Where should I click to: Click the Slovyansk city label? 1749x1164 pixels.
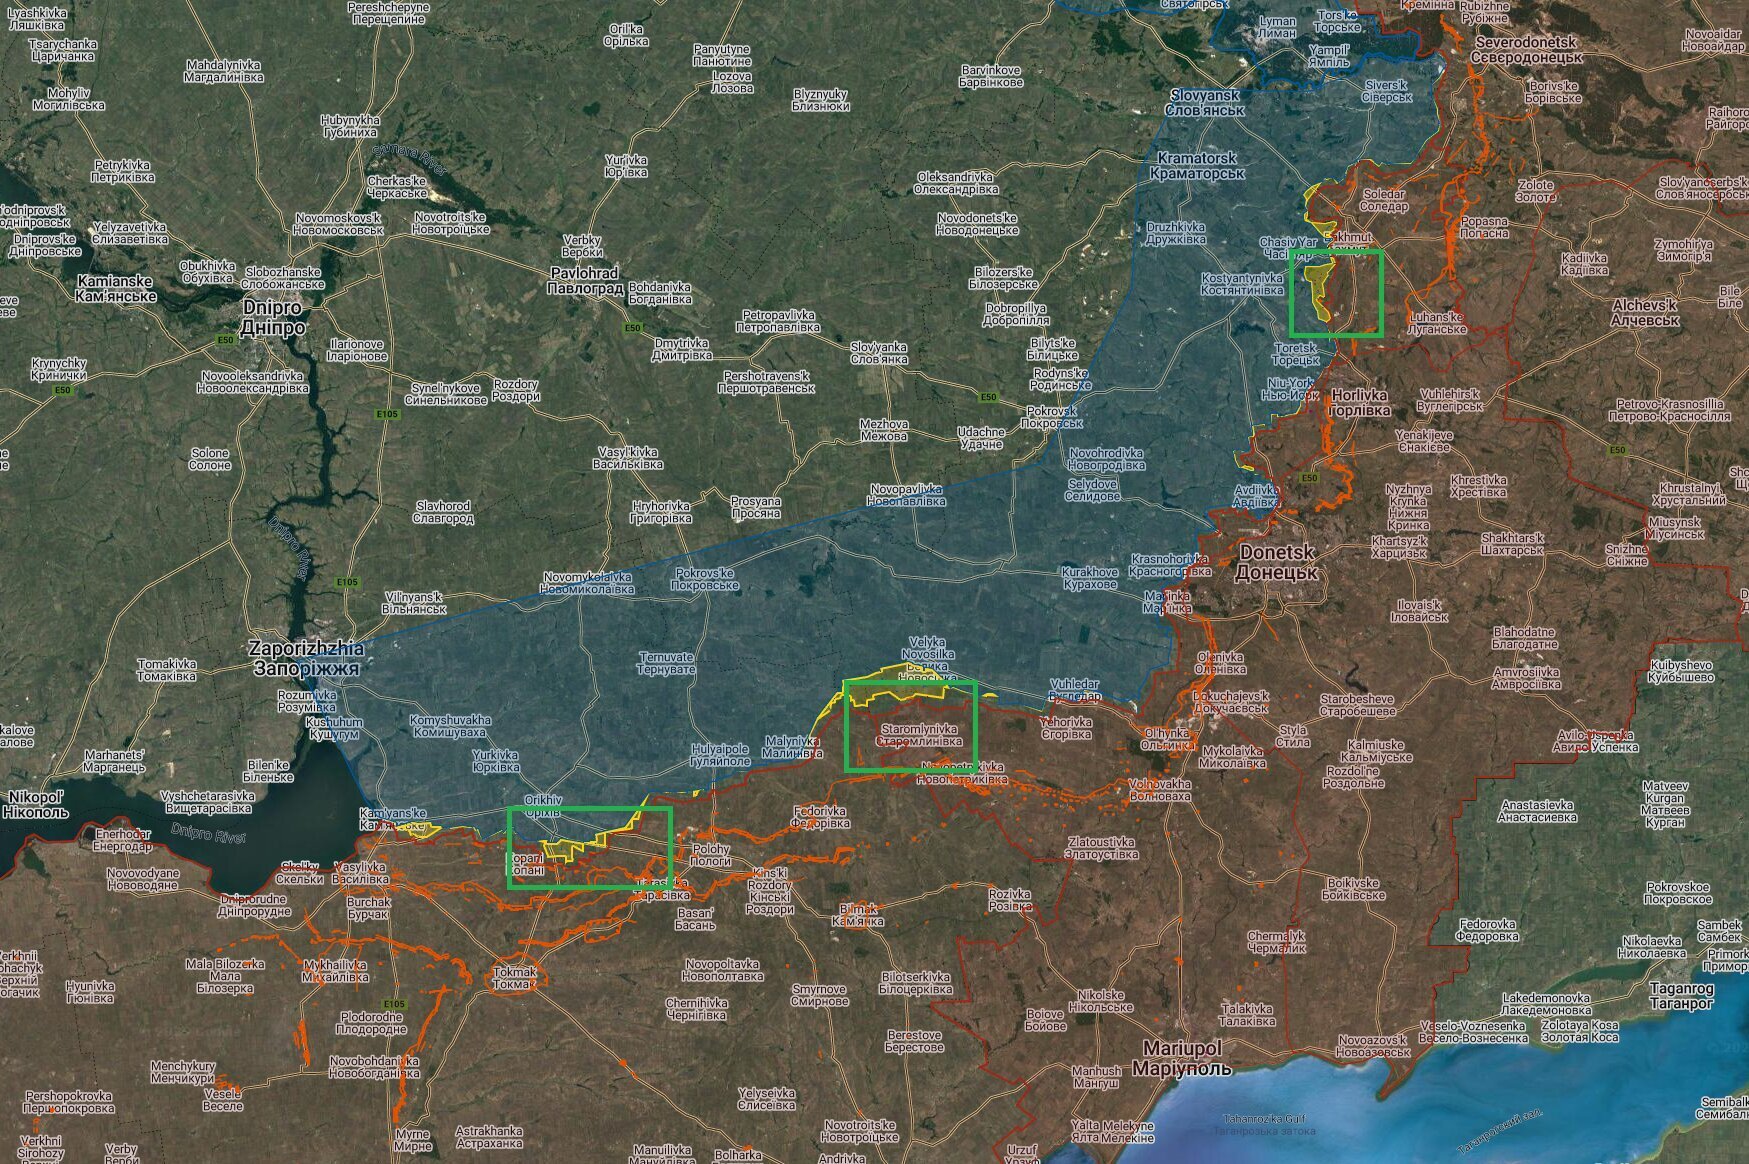pyautogui.click(x=1207, y=102)
